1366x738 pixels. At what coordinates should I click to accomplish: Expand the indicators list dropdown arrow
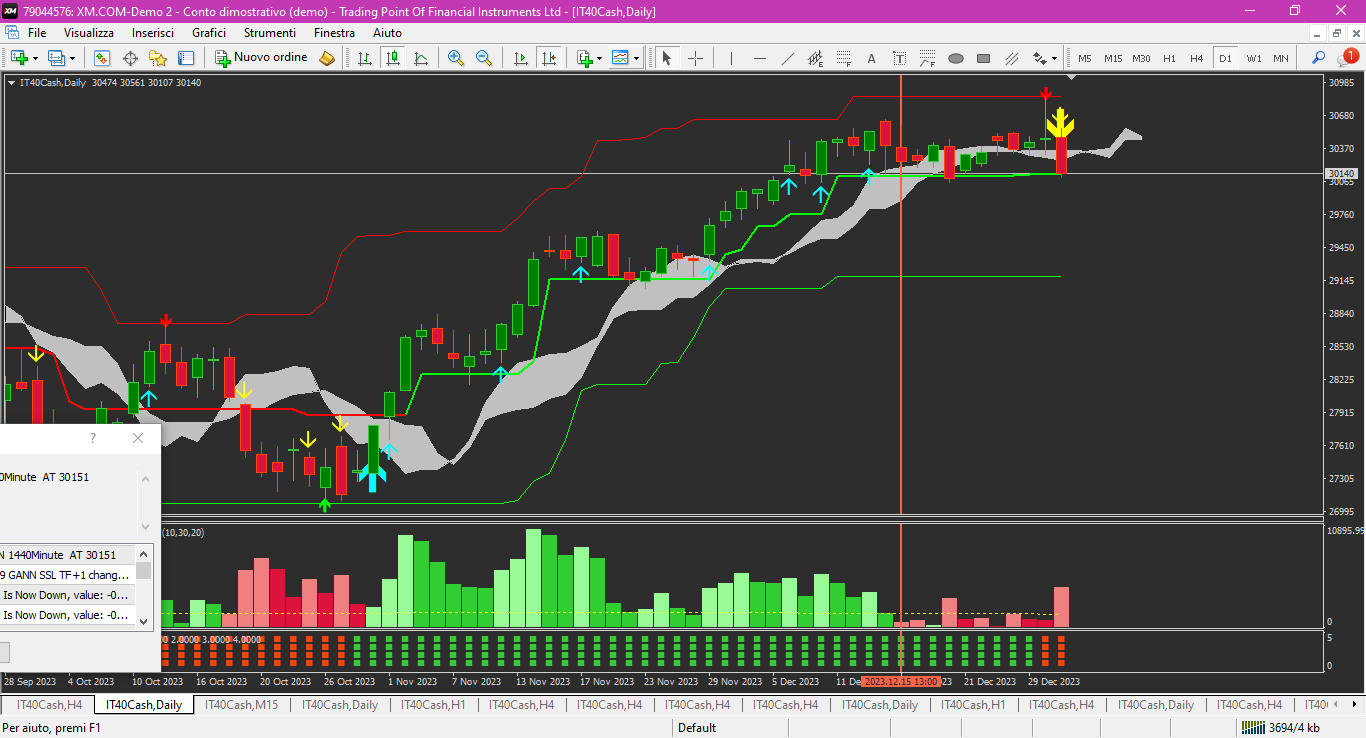point(600,58)
